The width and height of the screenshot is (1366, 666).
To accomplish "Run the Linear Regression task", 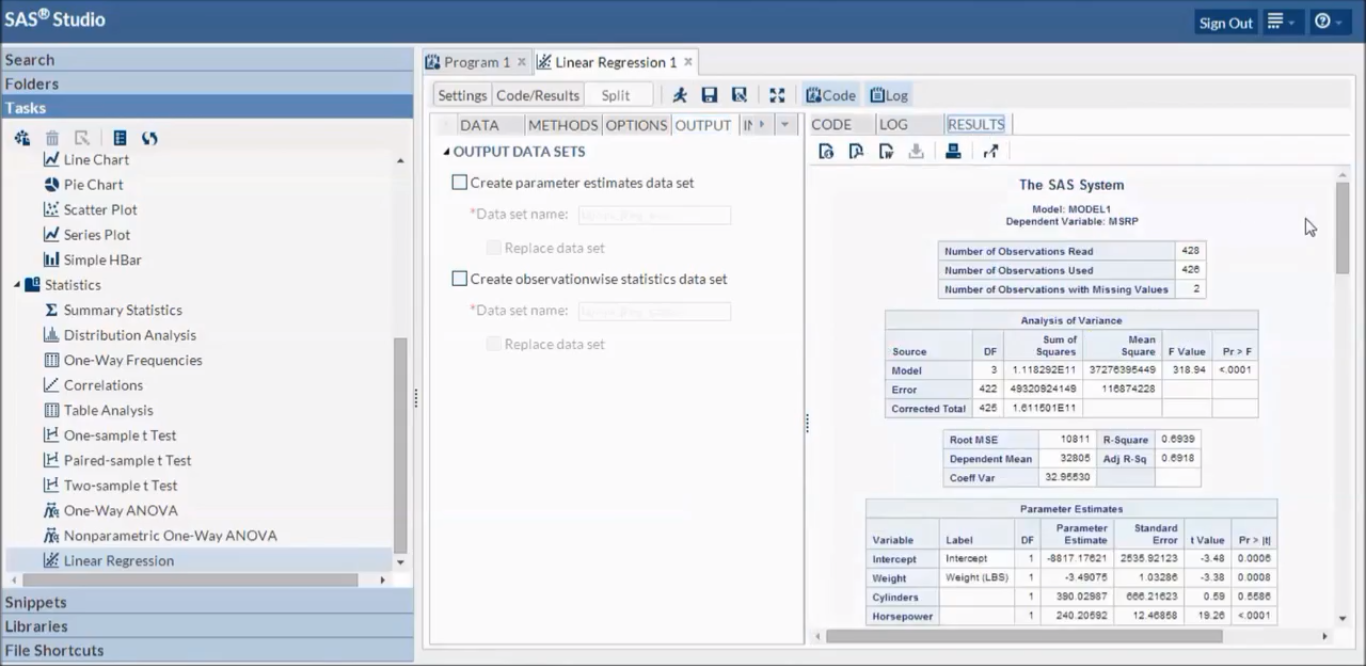I will pyautogui.click(x=680, y=95).
